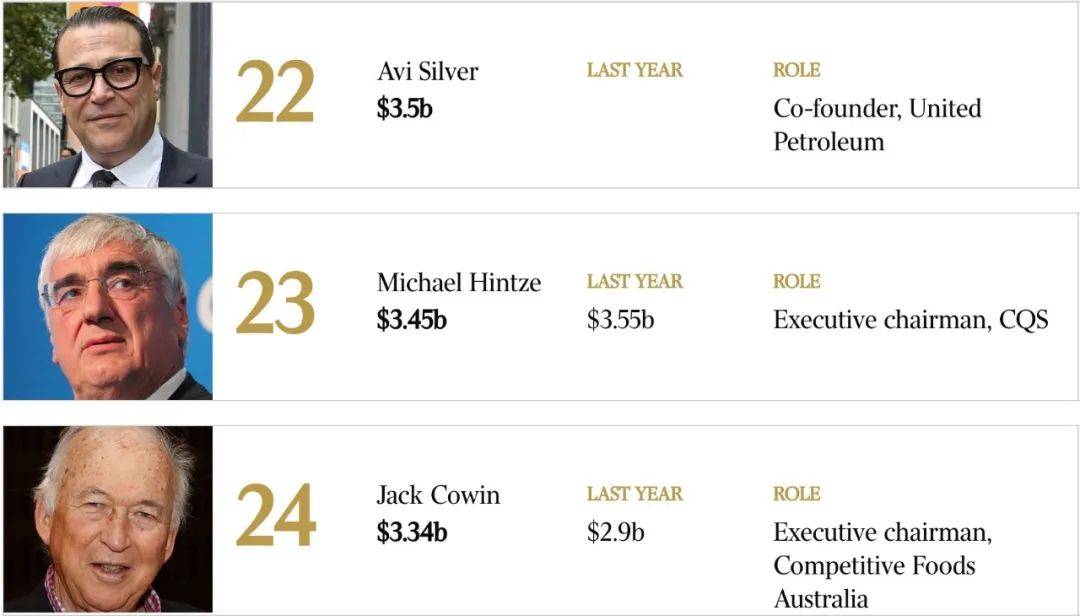Click the Last Year value $2.9b

pos(616,533)
